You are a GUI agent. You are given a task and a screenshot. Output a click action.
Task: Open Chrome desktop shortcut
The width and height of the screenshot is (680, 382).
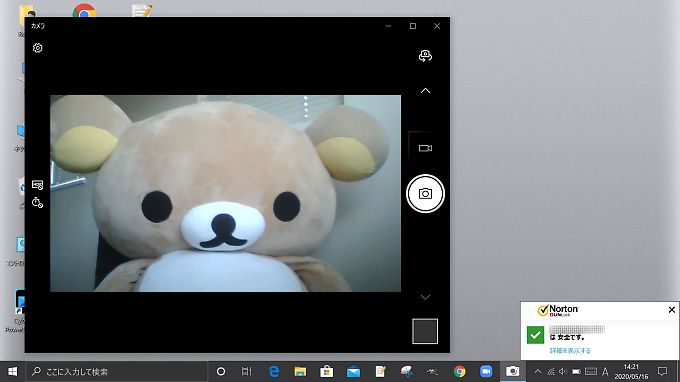pyautogui.click(x=84, y=11)
